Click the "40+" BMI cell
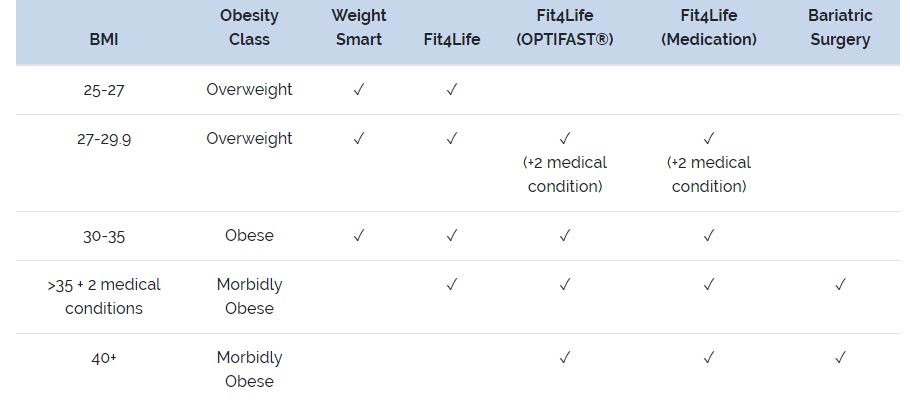 104,357
